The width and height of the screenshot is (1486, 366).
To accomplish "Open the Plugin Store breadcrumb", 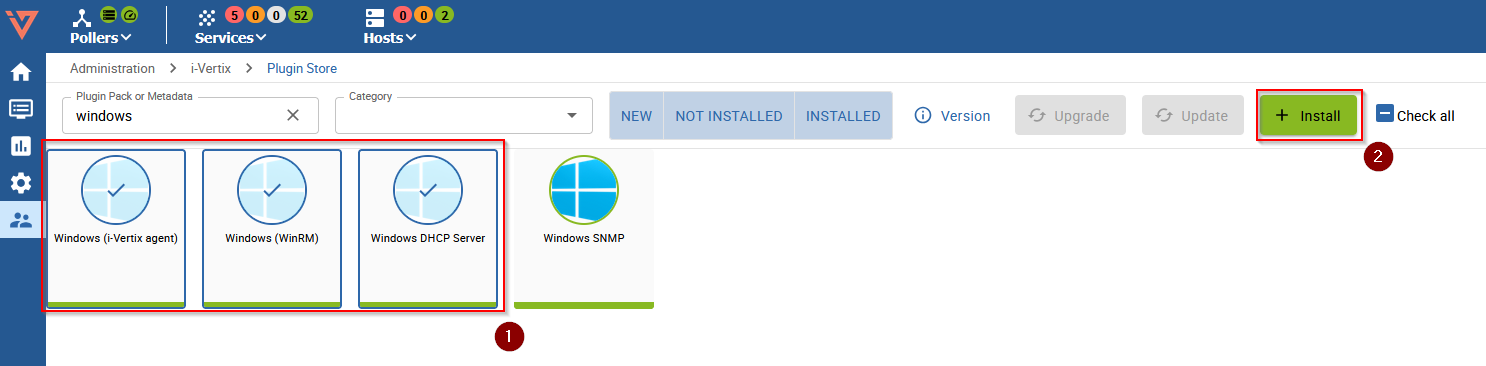I will 302,69.
